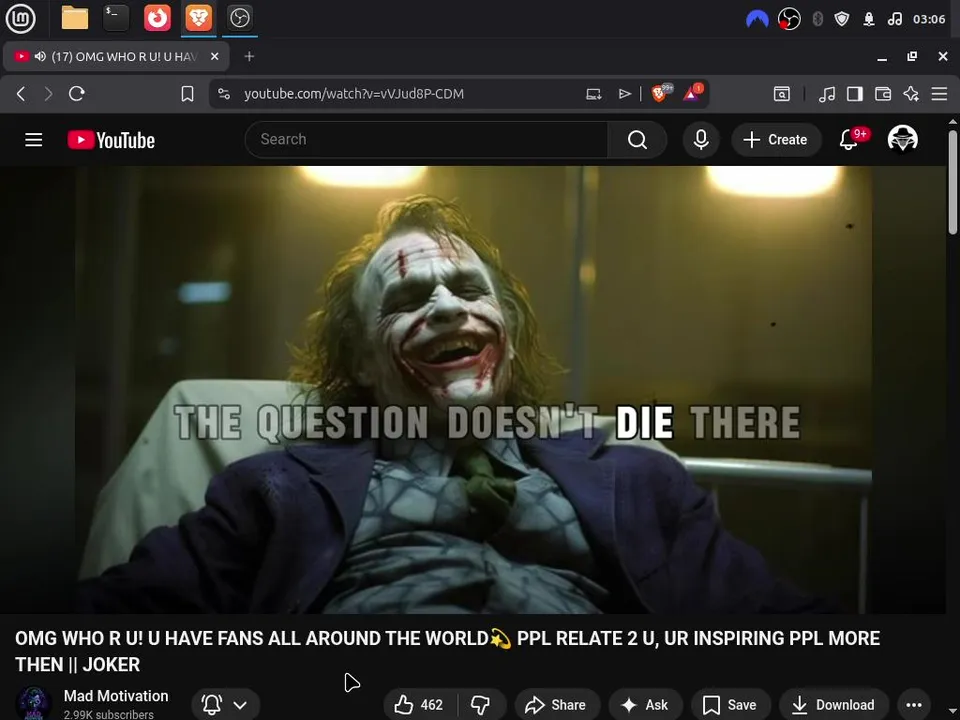Open more actions ellipsis menu
Screen dimensions: 960x720
pyautogui.click(x=914, y=705)
